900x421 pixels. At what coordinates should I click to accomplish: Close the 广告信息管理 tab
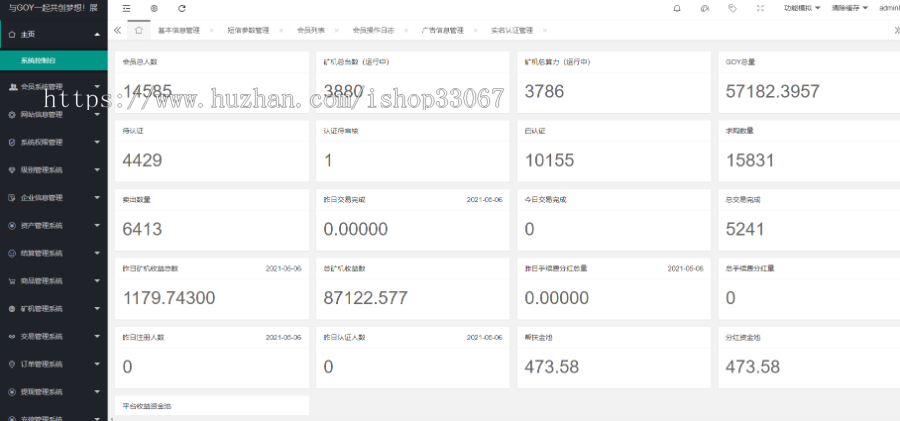click(x=475, y=30)
